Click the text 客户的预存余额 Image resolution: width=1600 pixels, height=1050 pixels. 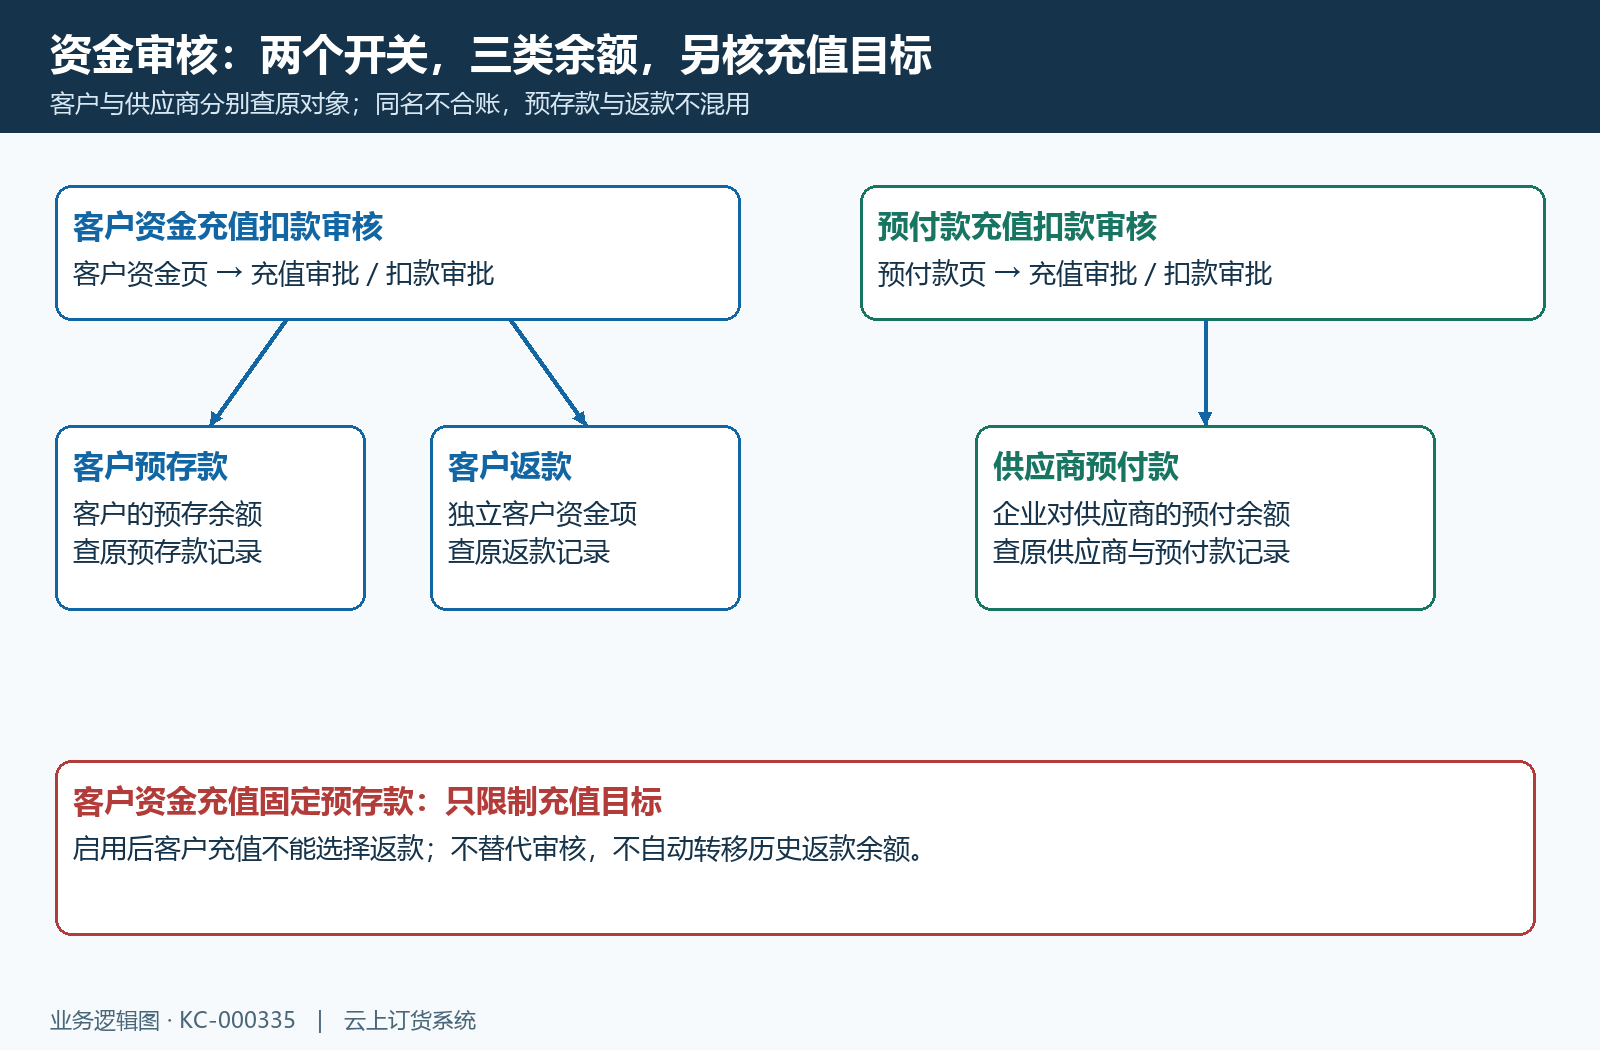168,514
